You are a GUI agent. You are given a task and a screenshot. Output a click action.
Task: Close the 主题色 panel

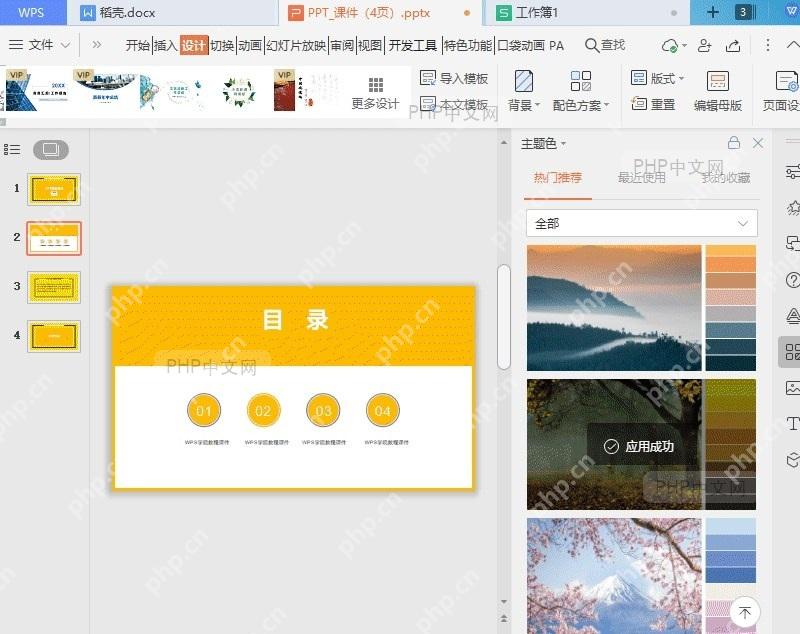coord(758,143)
